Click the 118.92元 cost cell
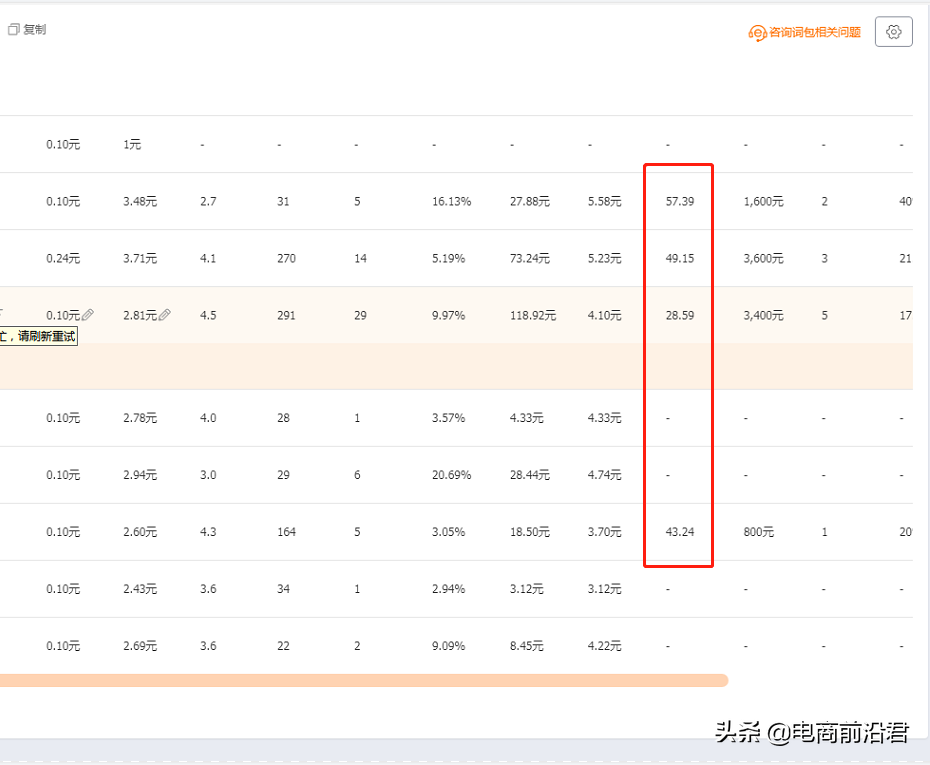Screen dimensions: 930x765 click(x=533, y=315)
